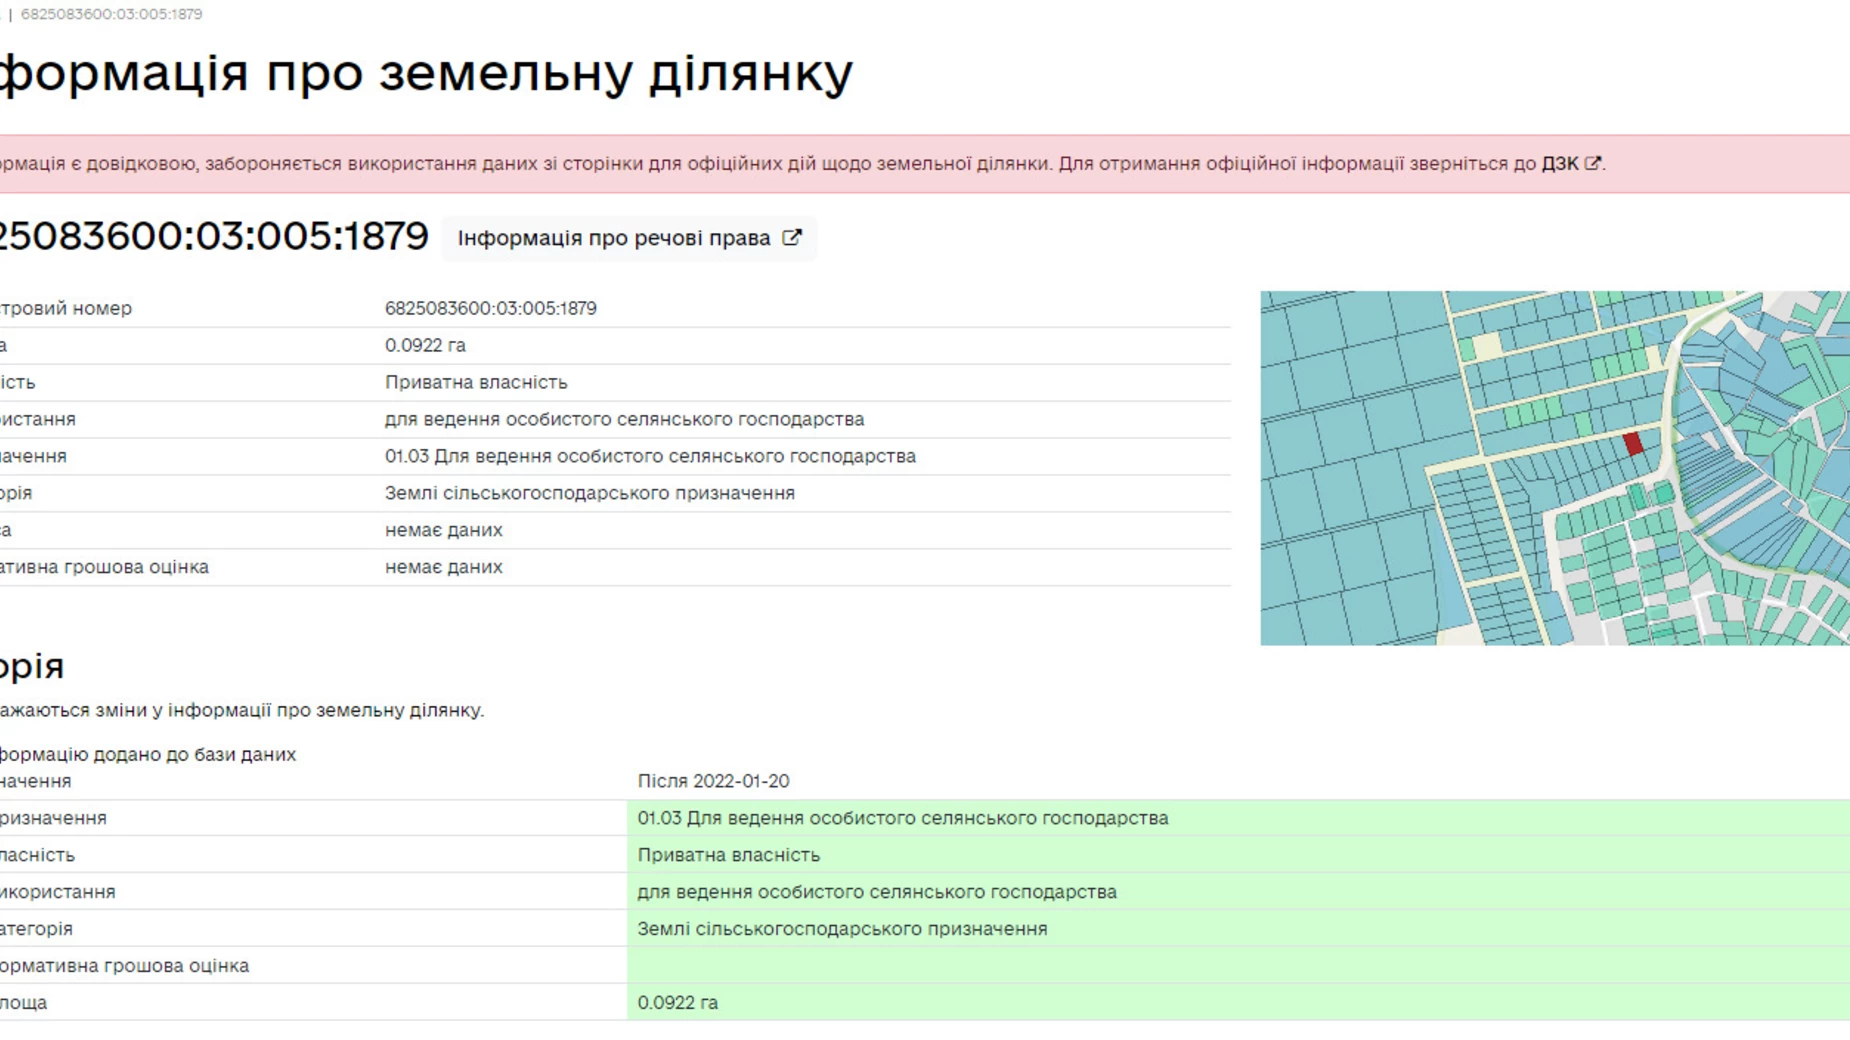Click the page heading about земельну ділянку
Screen dimensions: 1850x1040
click(x=425, y=73)
